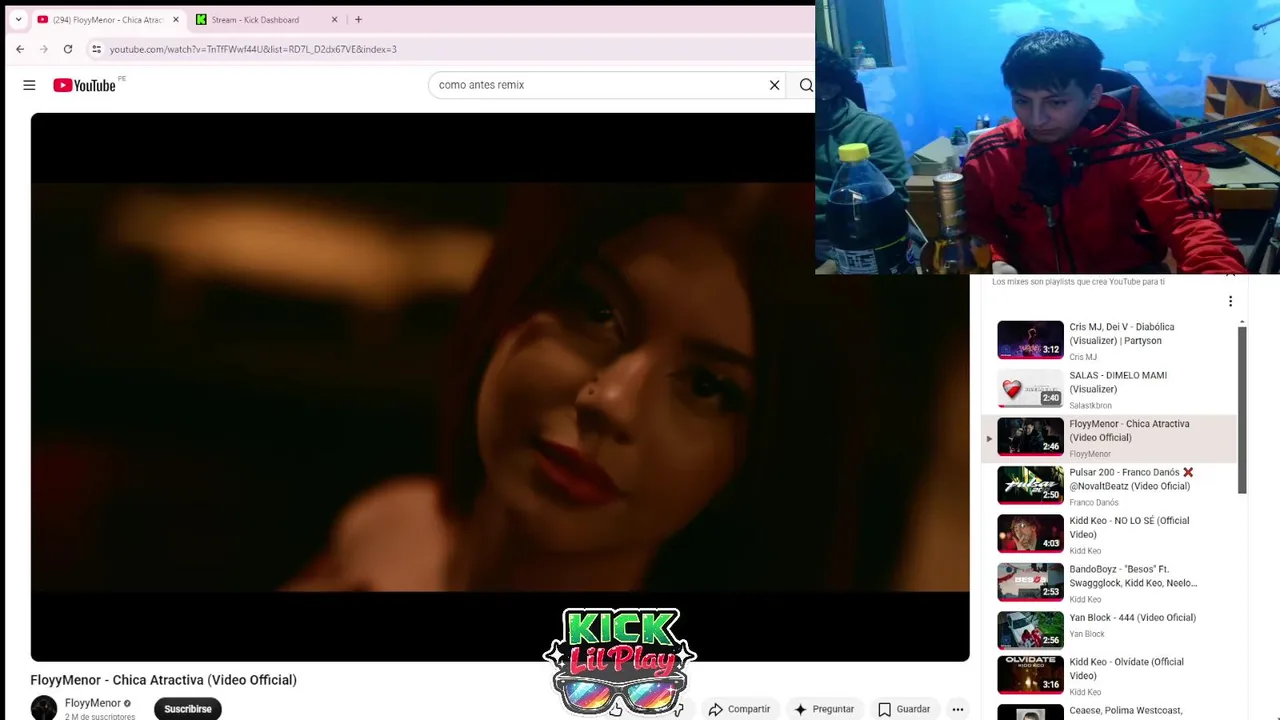
Task: Click the playlist panel scrollbar
Action: 1242,410
